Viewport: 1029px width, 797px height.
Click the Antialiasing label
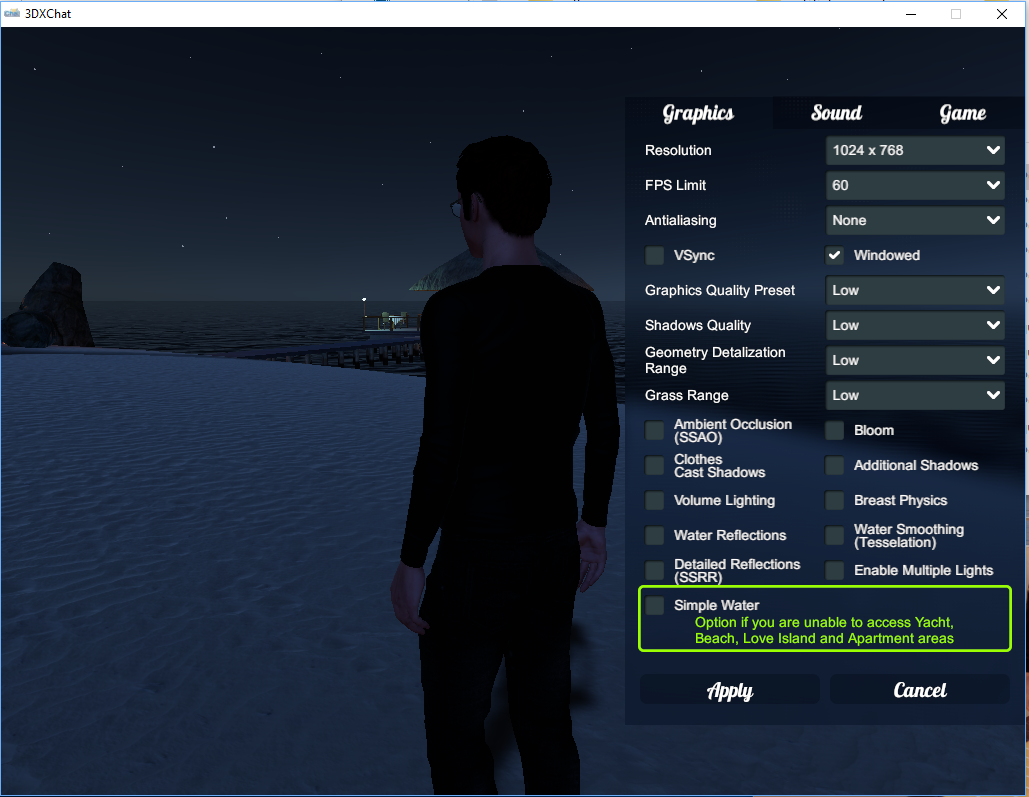(681, 221)
